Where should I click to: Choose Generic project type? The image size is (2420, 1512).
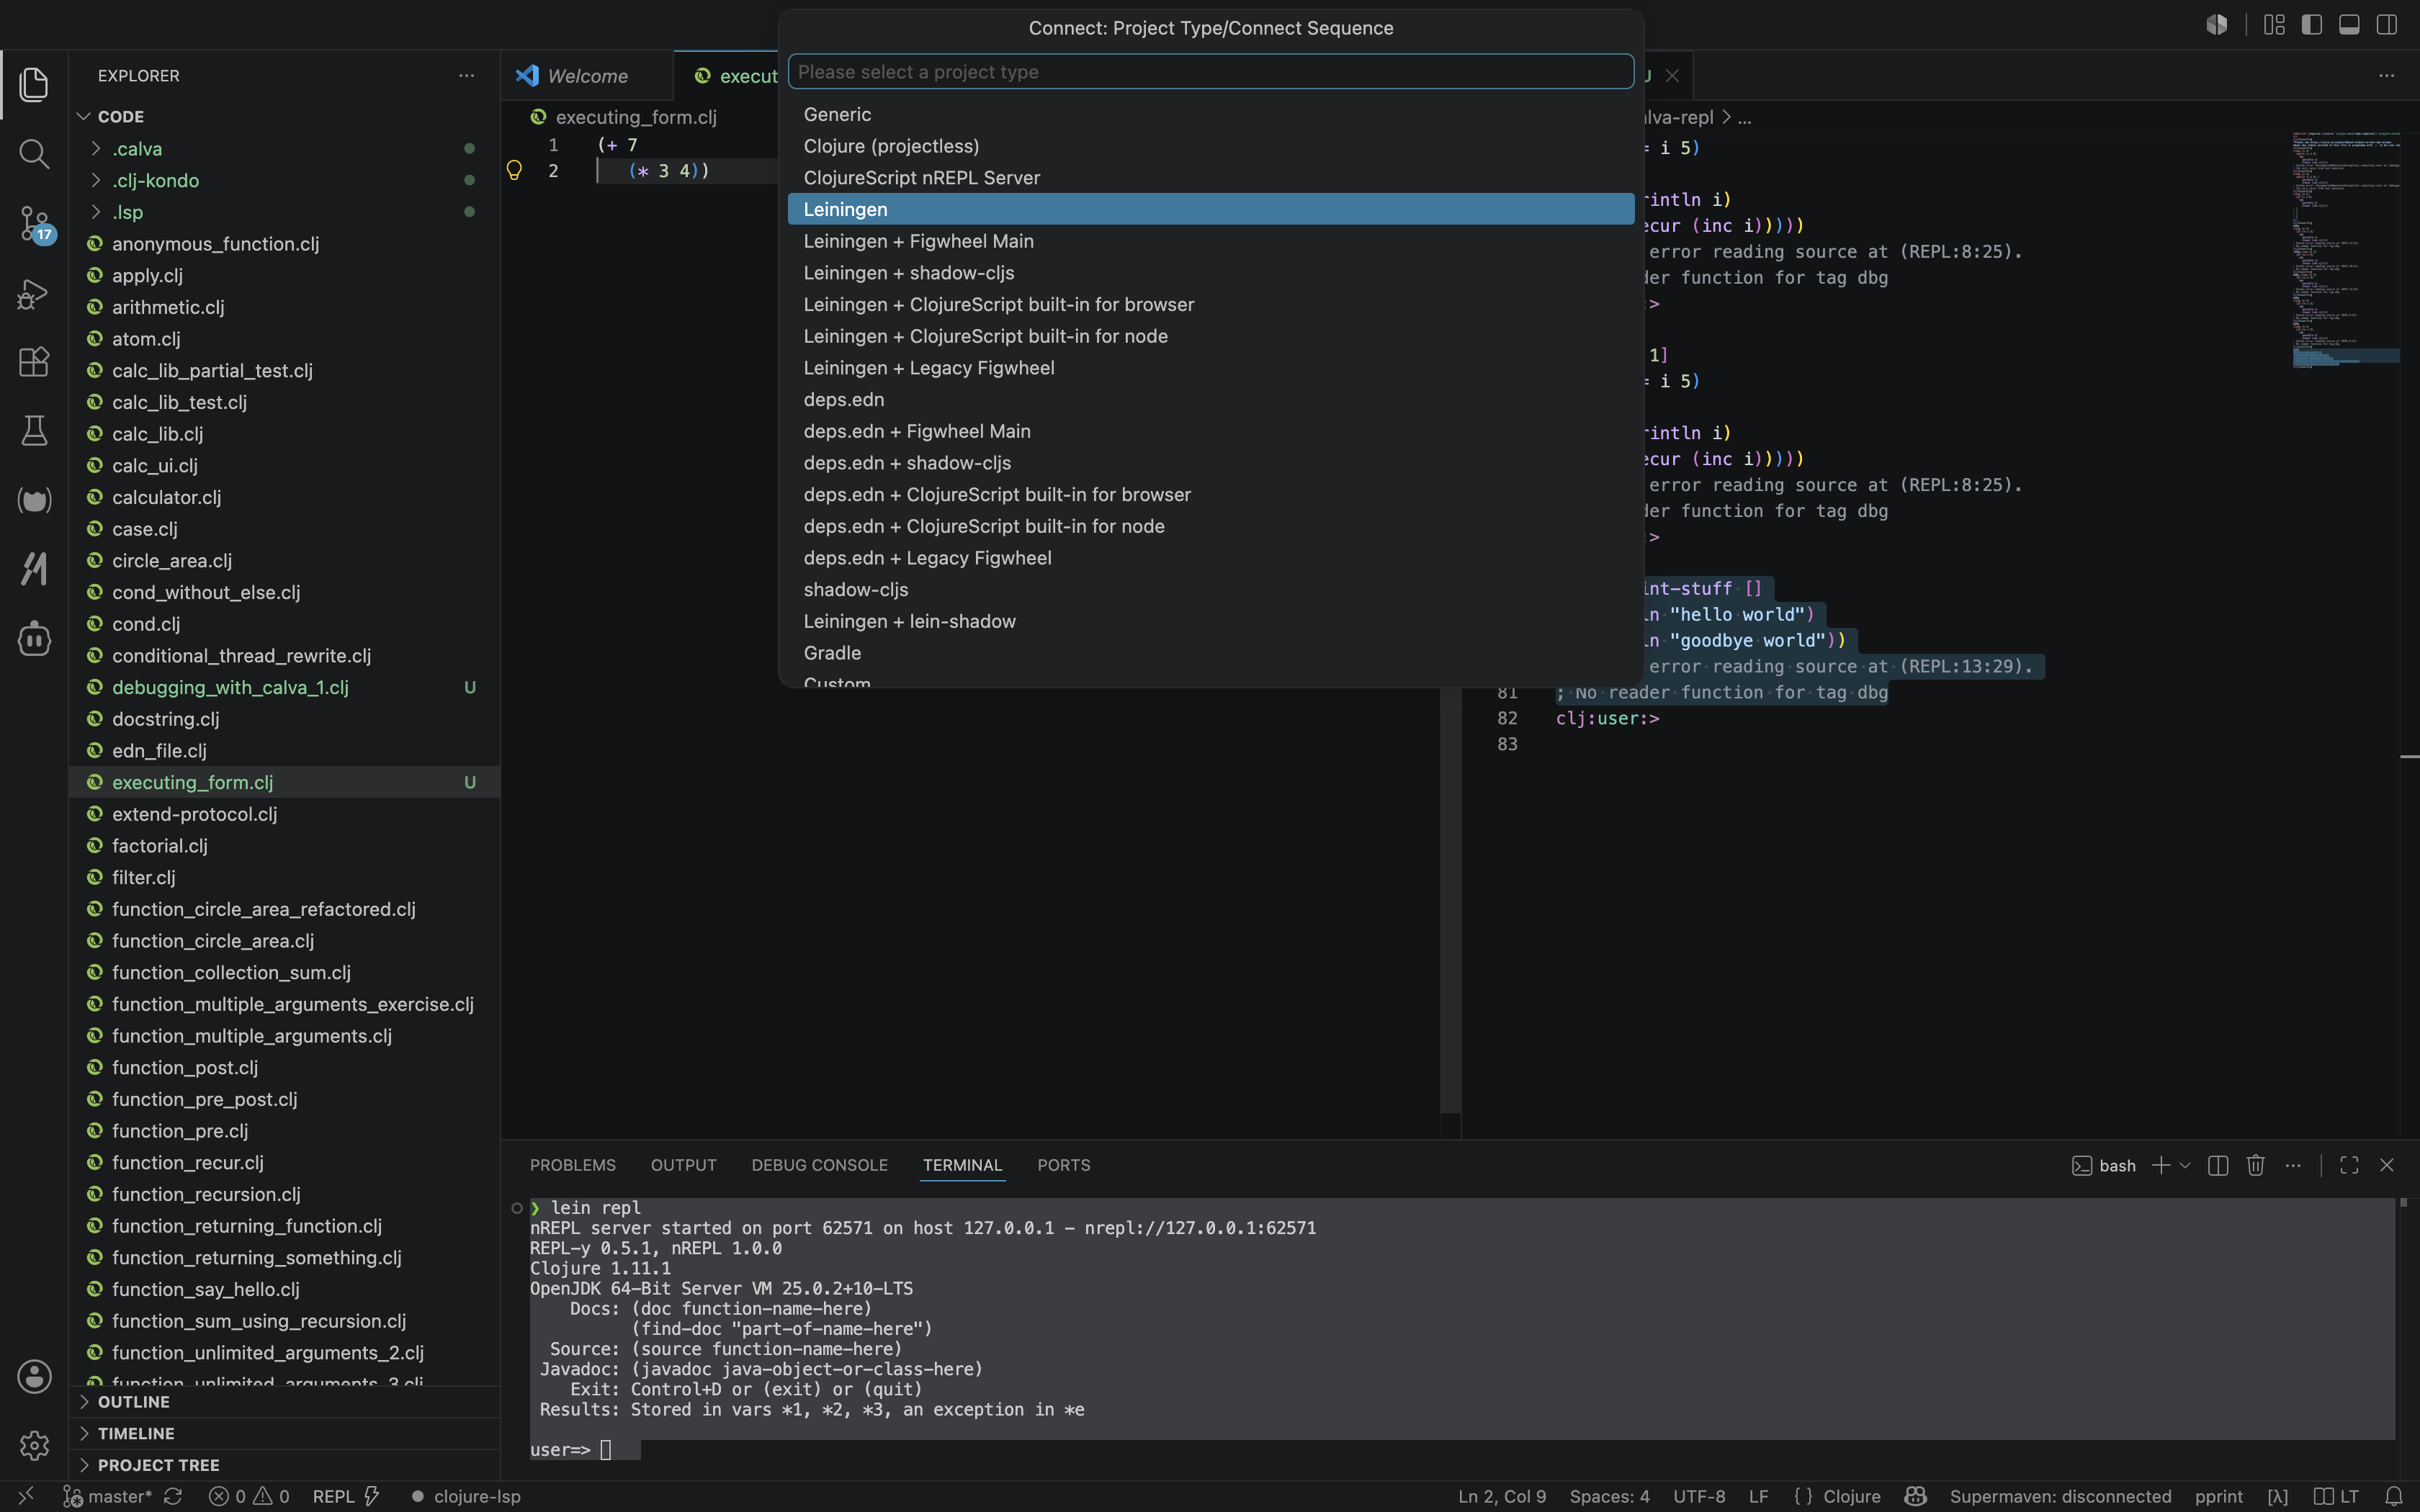[1210, 114]
